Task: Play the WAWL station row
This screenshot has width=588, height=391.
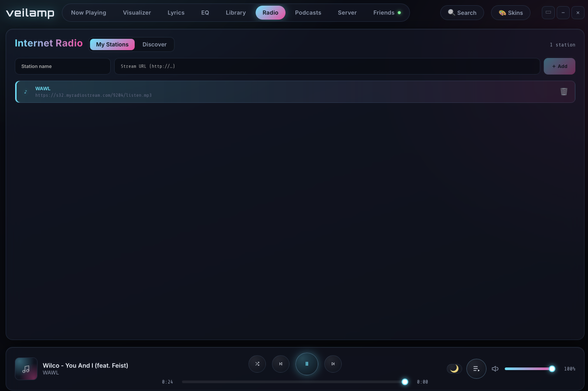Action: click(x=295, y=91)
